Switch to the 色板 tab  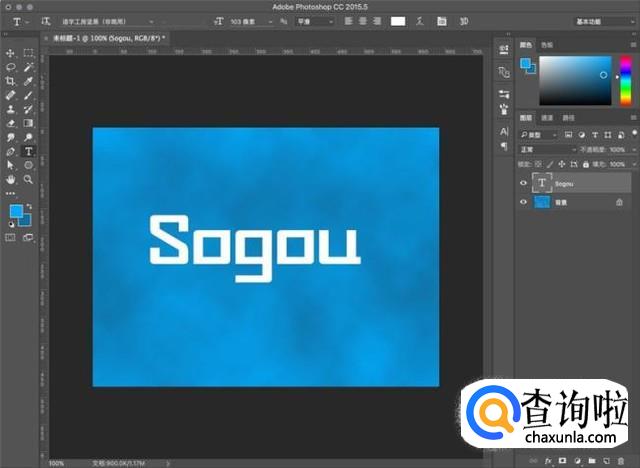[547, 45]
